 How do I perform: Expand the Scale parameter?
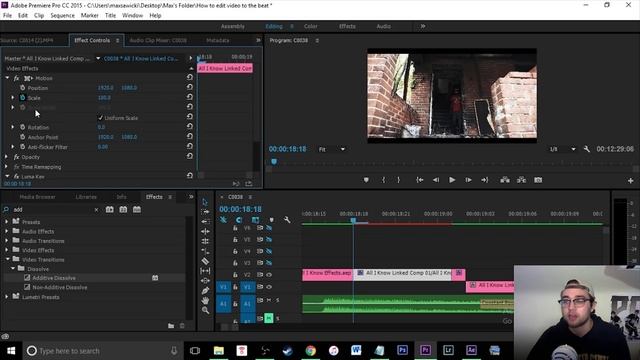12,98
